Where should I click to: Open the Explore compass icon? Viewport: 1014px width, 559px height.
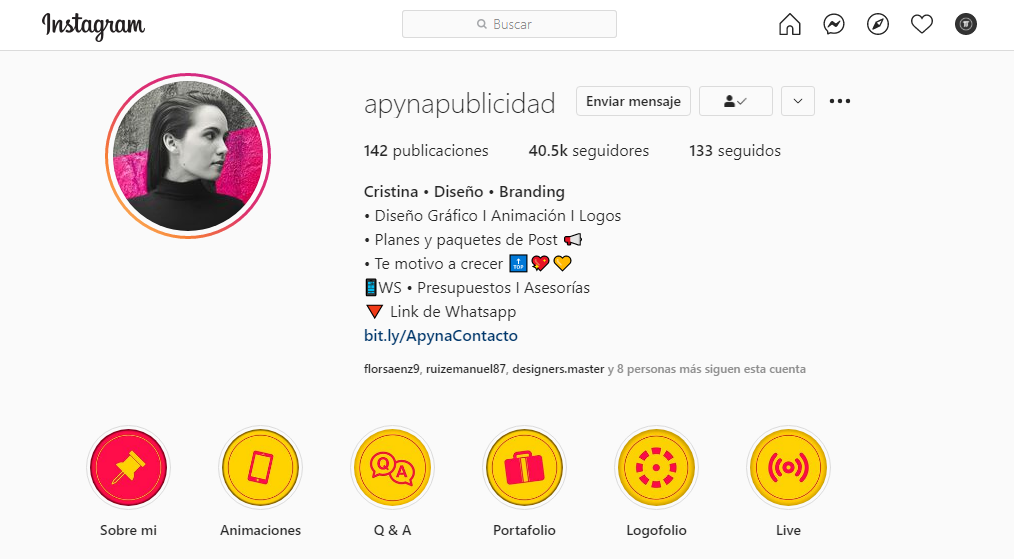878,25
